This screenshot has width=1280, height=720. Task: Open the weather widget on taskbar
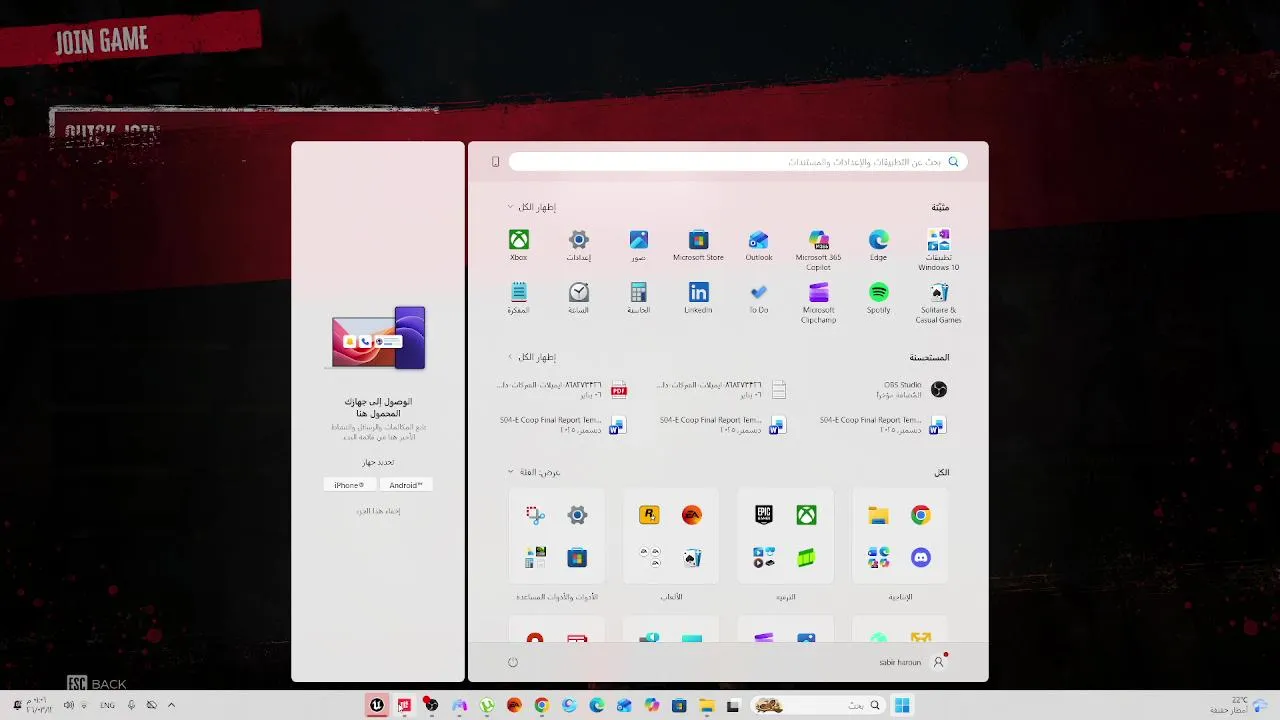(1238, 705)
